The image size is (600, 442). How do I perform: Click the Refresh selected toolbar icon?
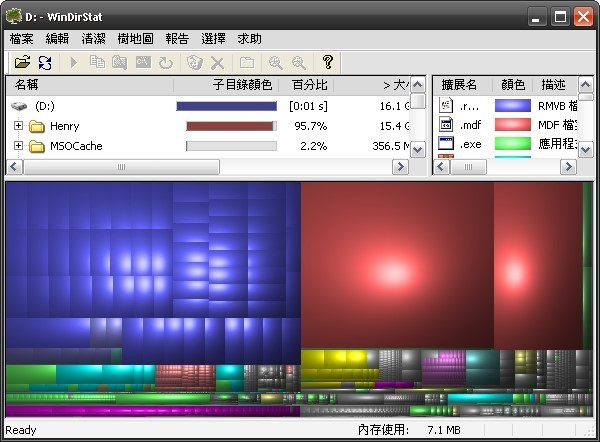click(166, 62)
